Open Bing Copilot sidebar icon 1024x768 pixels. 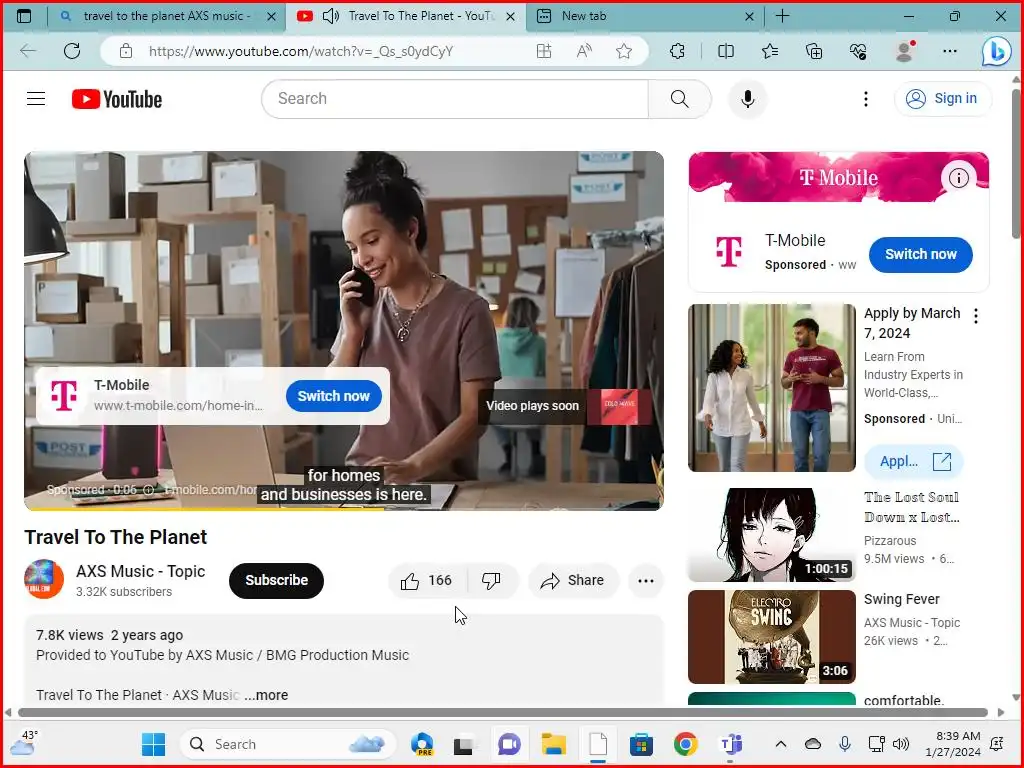tap(997, 51)
